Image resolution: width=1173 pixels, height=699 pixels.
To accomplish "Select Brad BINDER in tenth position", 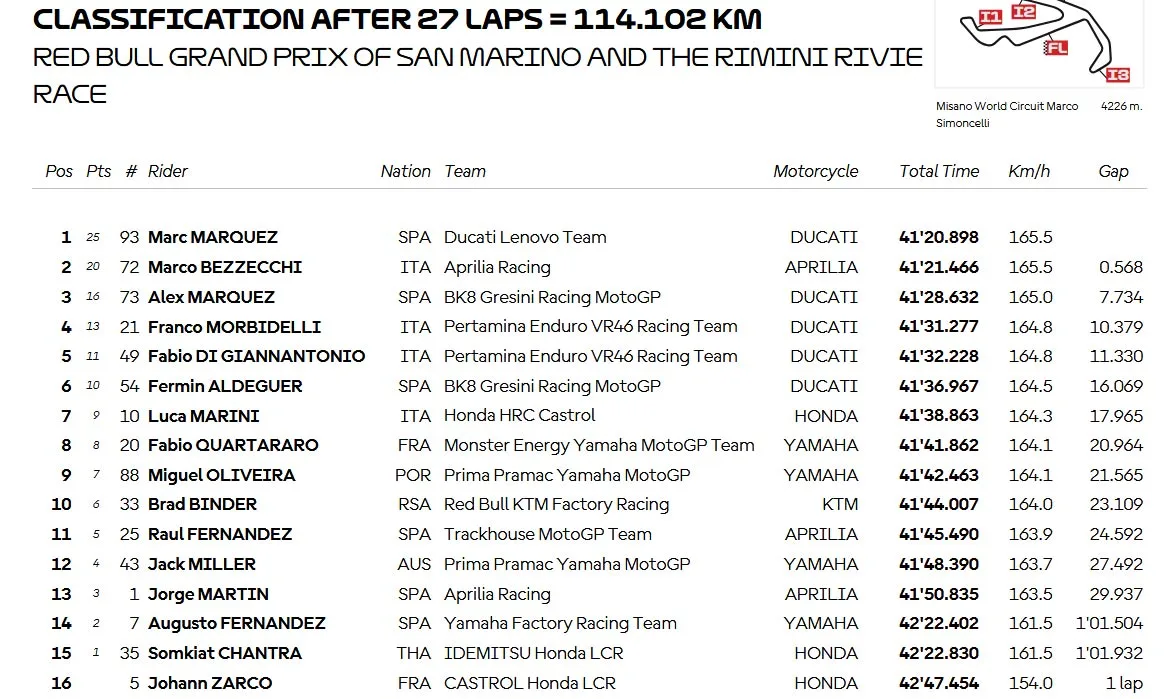I will [202, 504].
